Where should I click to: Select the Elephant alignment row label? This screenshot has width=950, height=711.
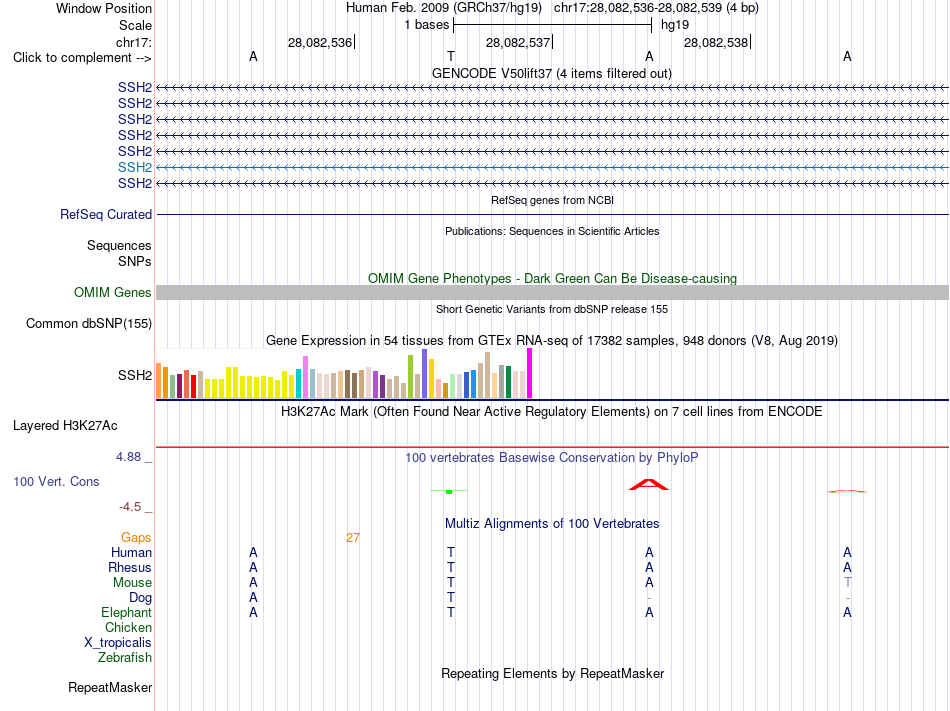pyautogui.click(x=126, y=612)
